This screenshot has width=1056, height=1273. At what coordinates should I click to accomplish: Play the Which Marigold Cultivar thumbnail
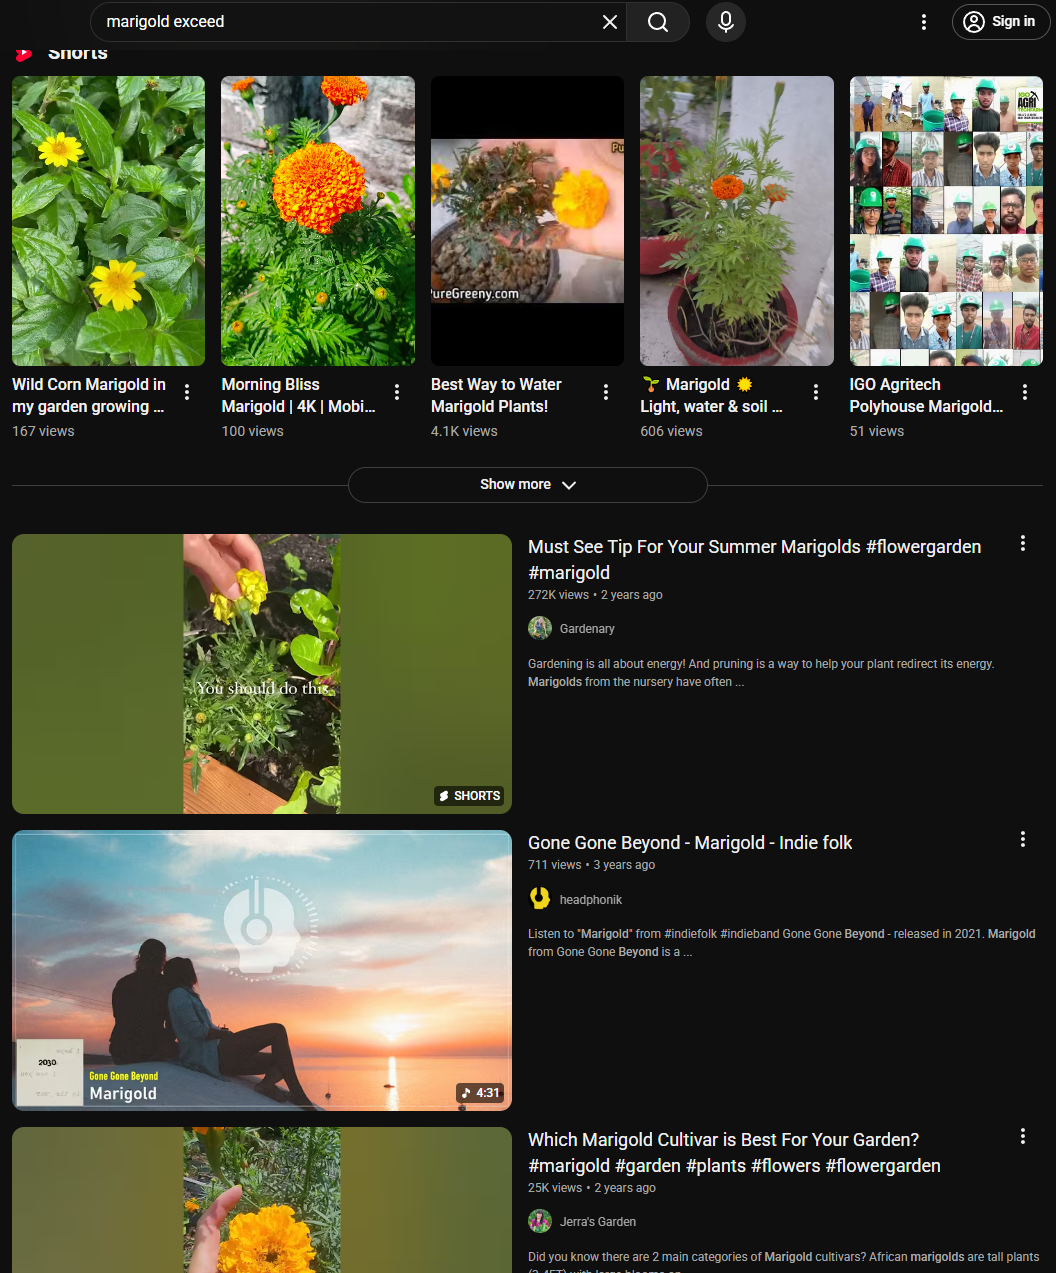pos(262,1200)
